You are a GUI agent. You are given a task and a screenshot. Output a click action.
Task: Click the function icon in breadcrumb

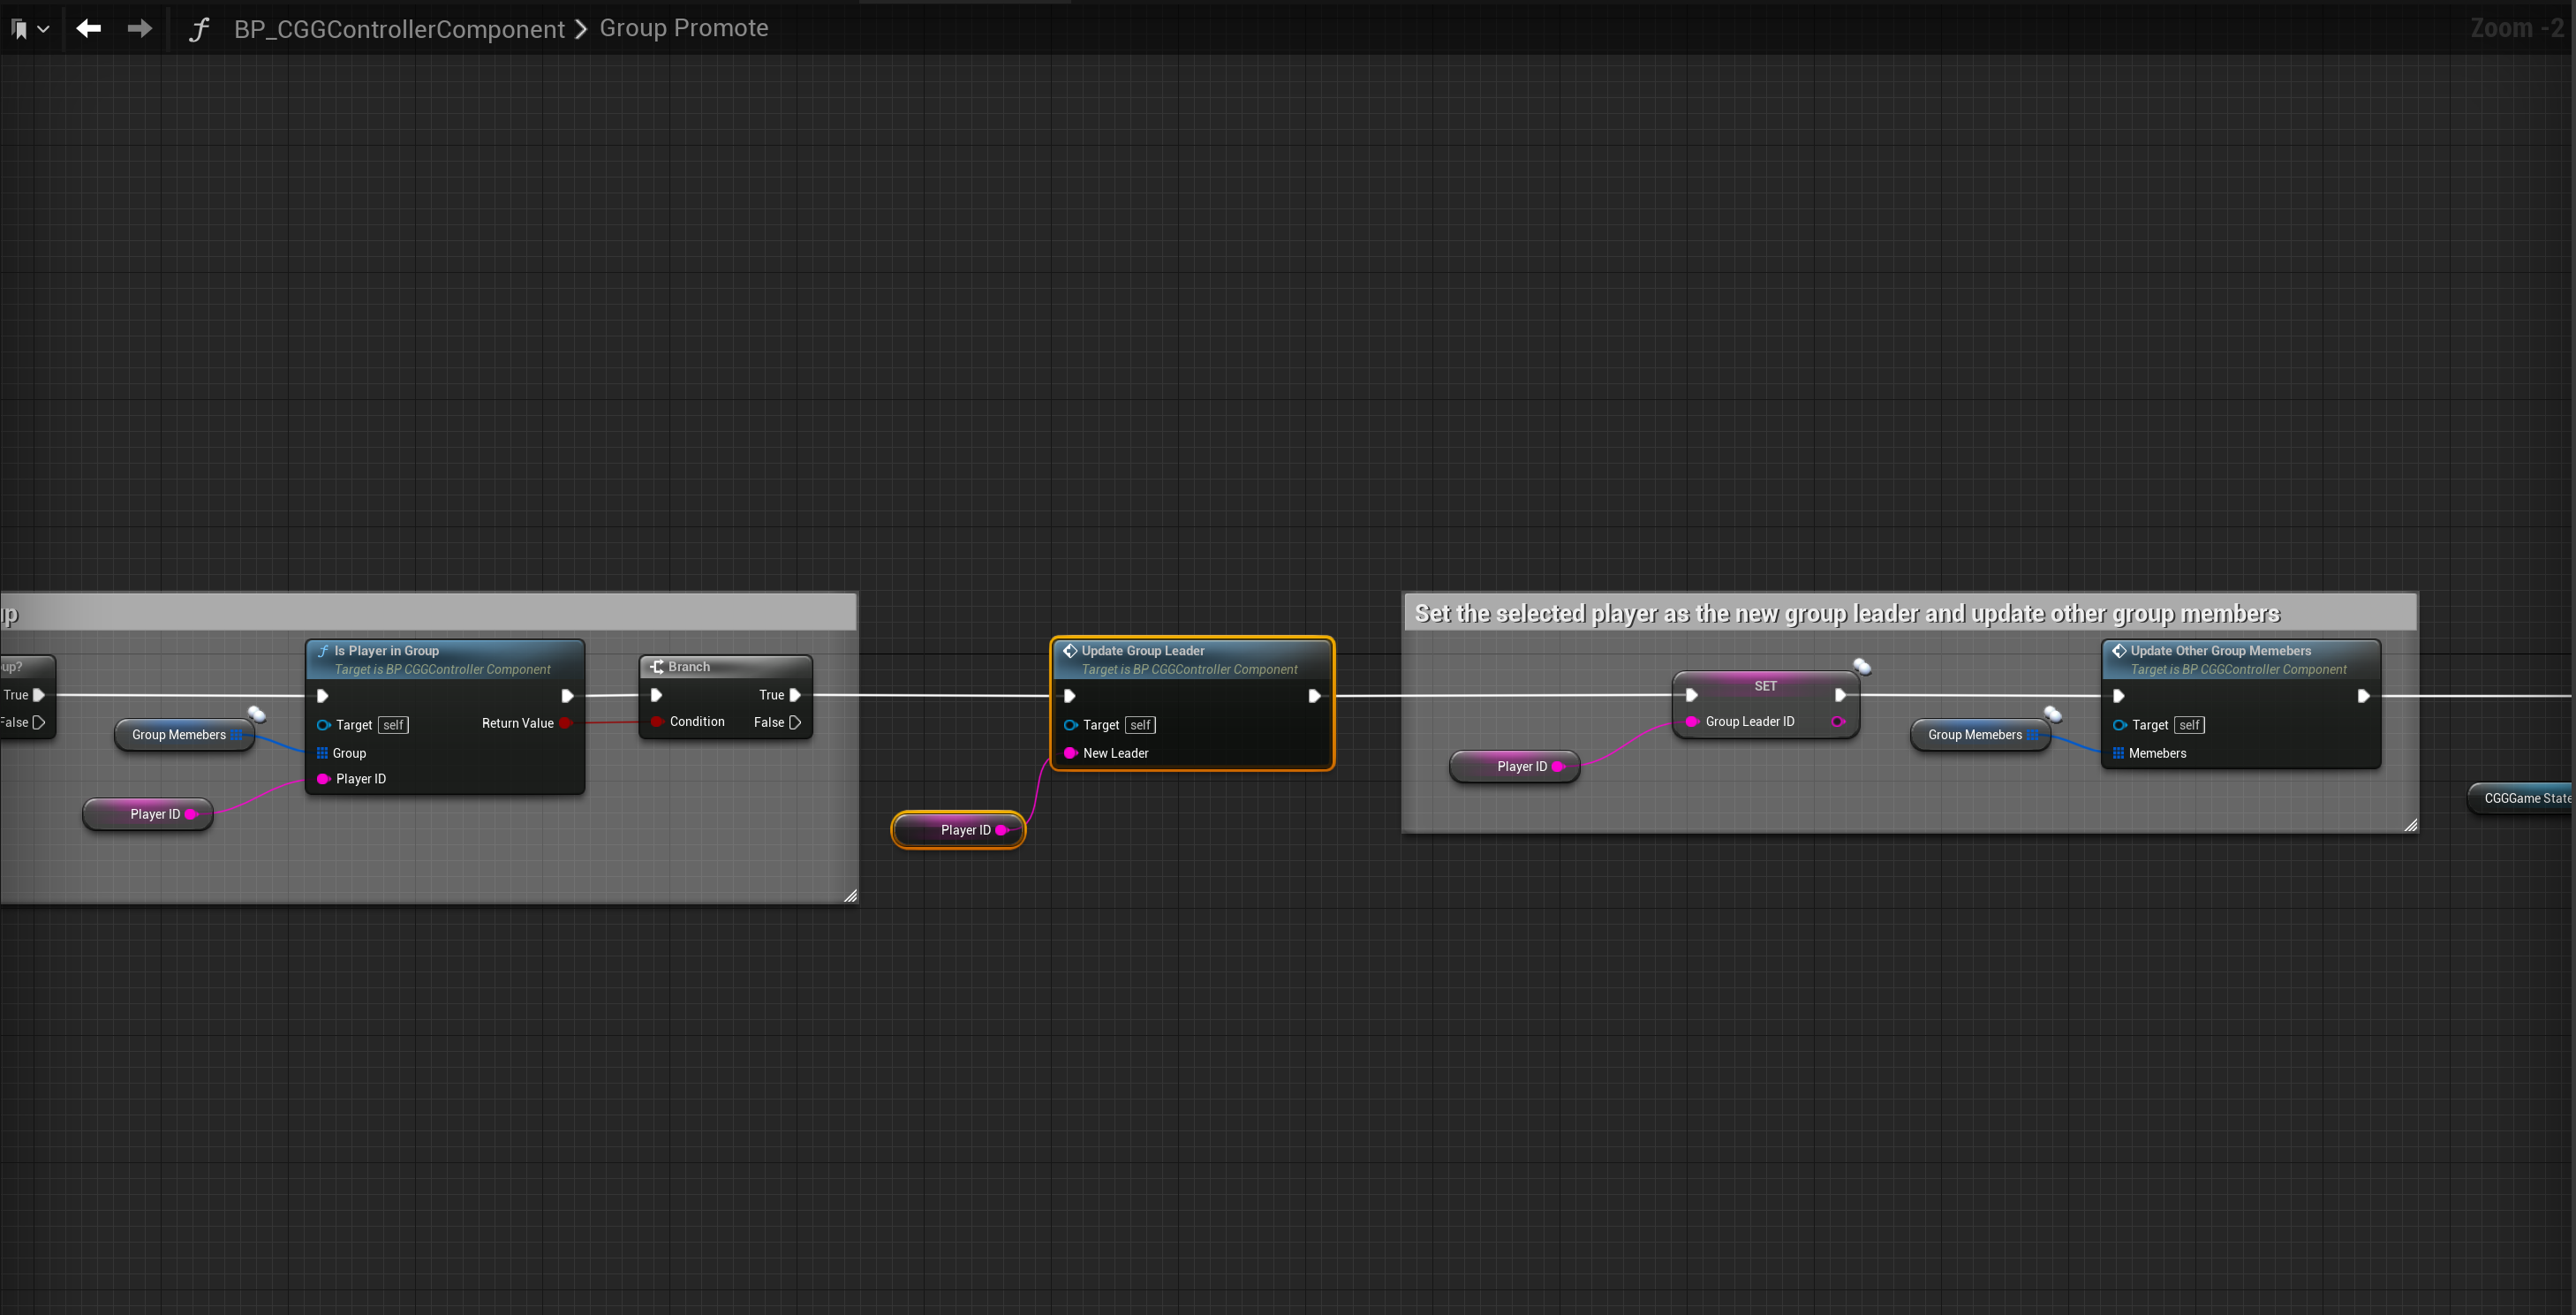tap(199, 29)
